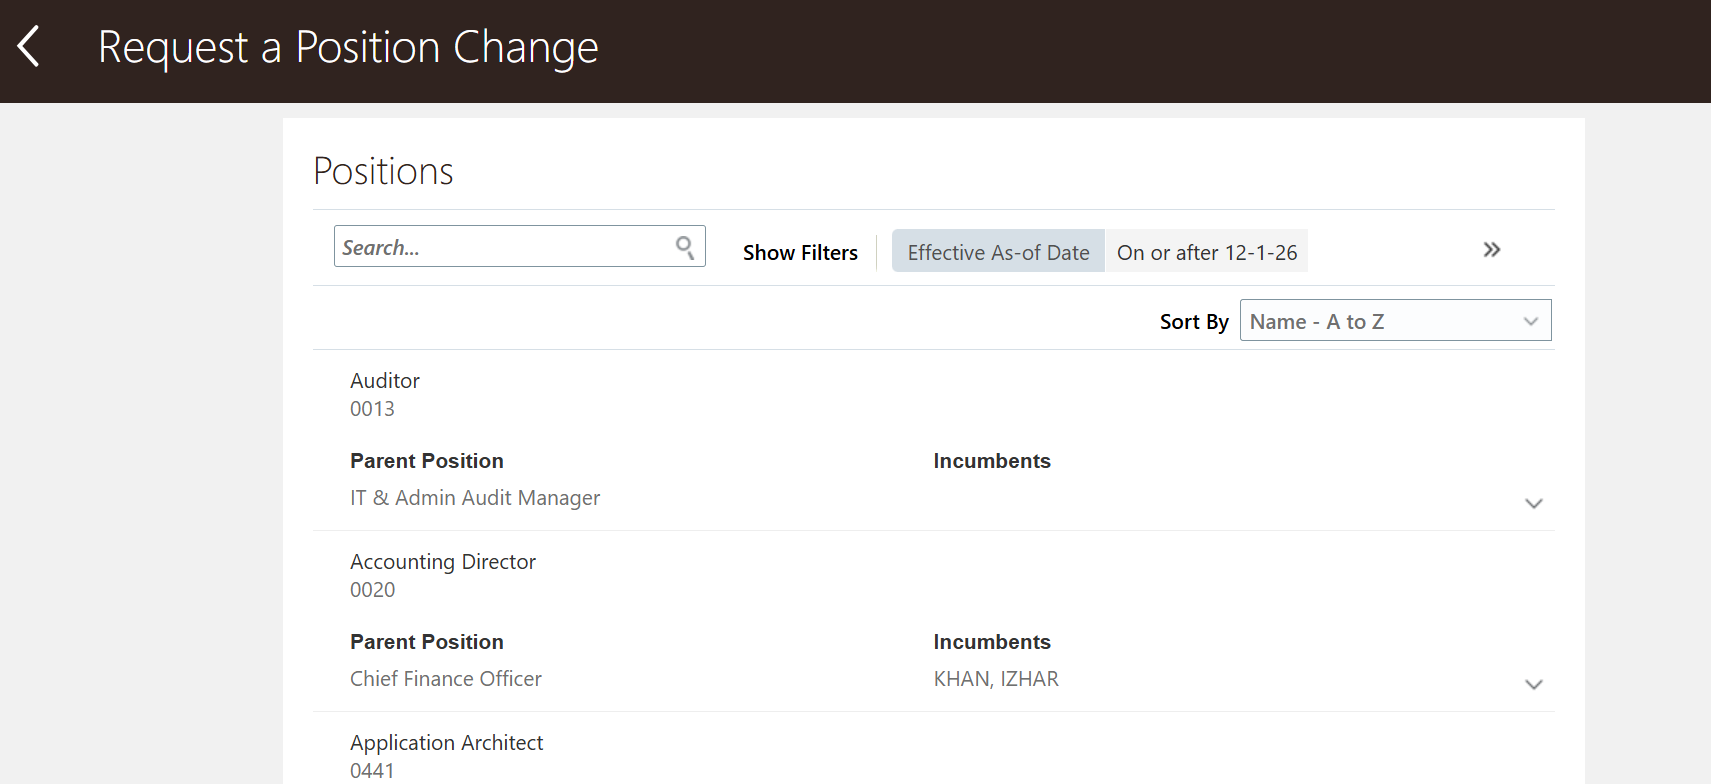The image size is (1711, 784).
Task: Open the Sort By Name - A to Z dropdown
Action: [1395, 321]
